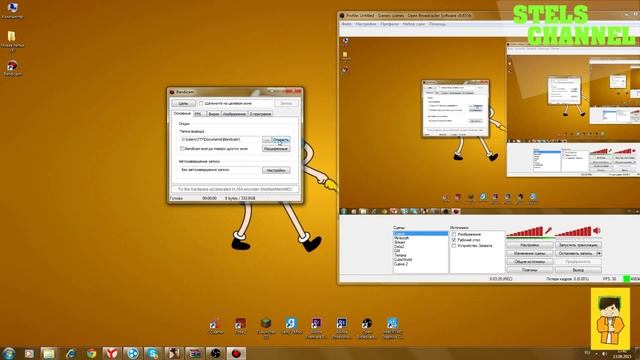This screenshot has height=360, width=640.
Task: Open the Bandicam desktop shortcut
Action: pyautogui.click(x=12, y=68)
